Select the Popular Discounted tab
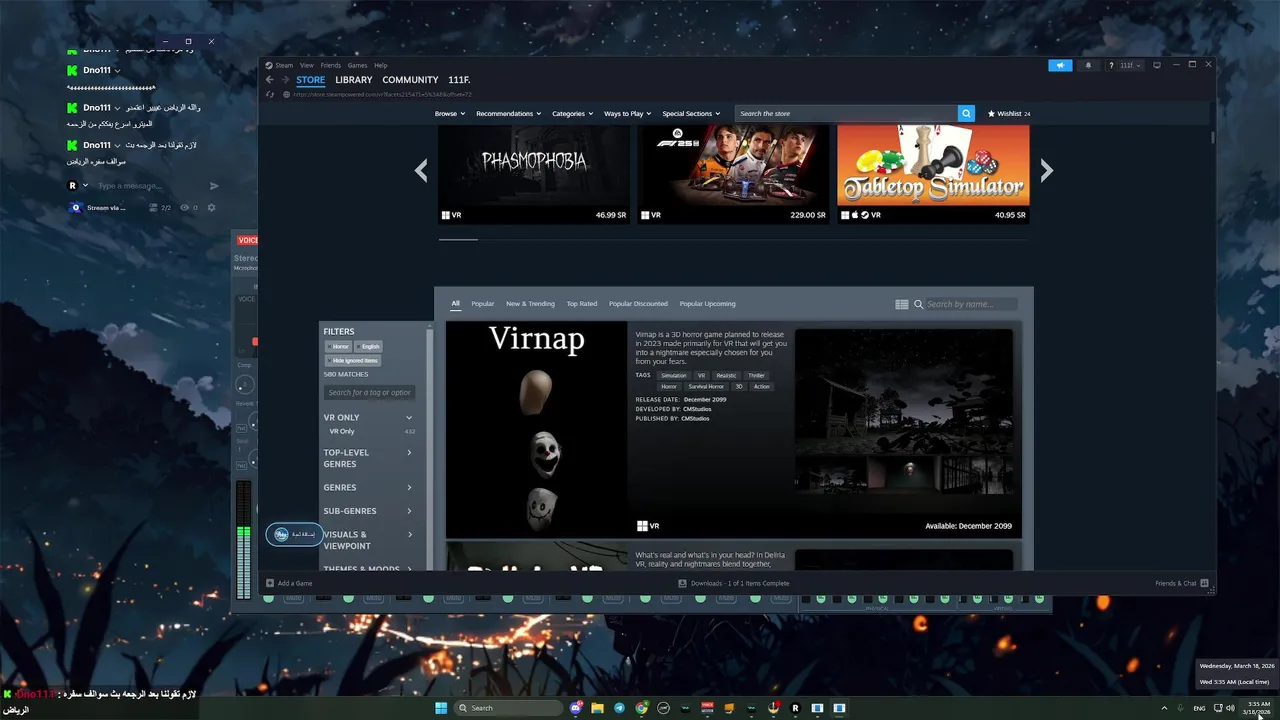Image resolution: width=1280 pixels, height=720 pixels. 638,304
